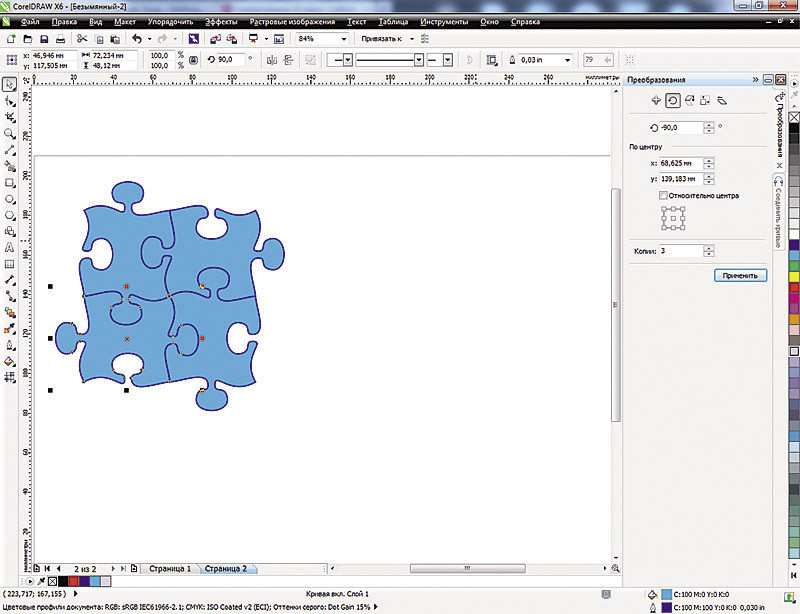Viewport: 800px width, 614px height.
Task: Open the outline width 0,03 in dropdown
Action: (x=567, y=60)
